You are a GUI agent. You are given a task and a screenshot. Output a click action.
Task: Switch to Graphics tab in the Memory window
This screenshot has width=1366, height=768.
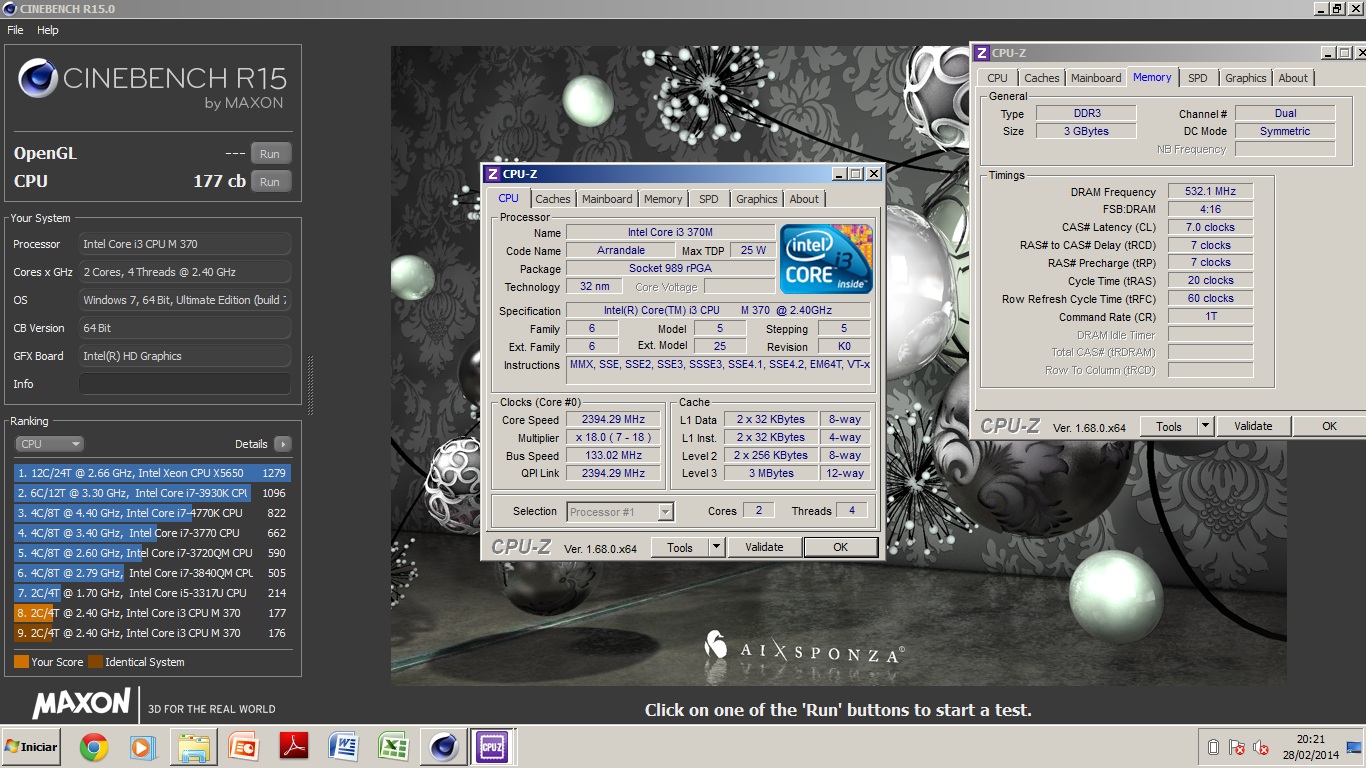1246,78
